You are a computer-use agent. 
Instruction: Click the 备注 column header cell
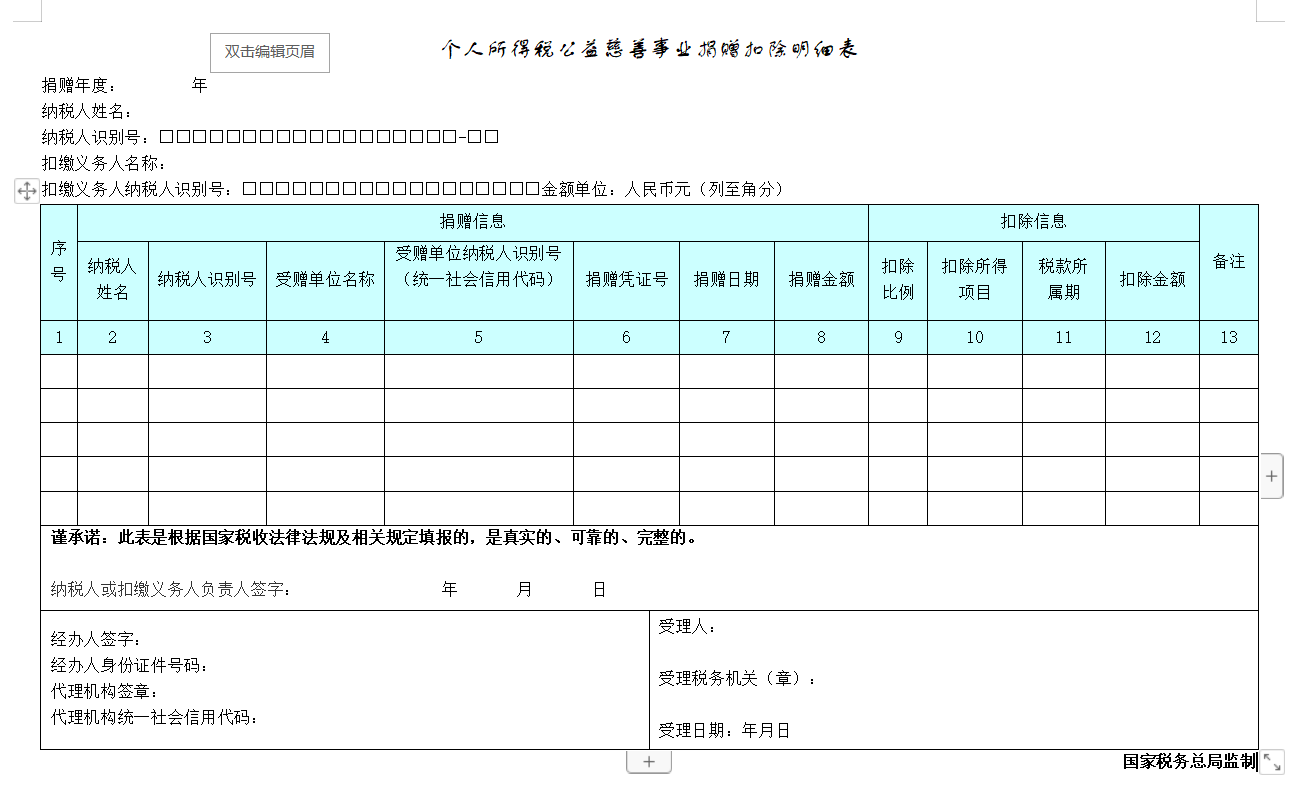tap(1228, 262)
